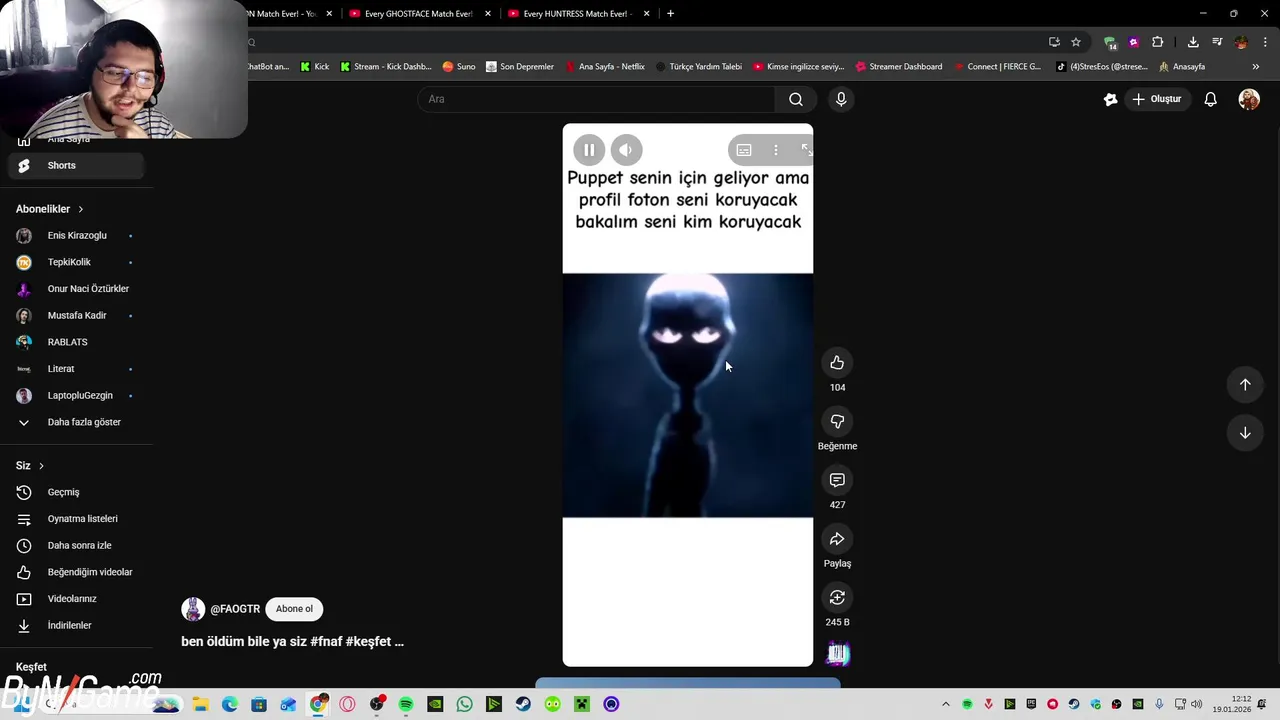Image resolution: width=1280 pixels, height=720 pixels.
Task: Mute the Shorts video volume
Action: click(626, 150)
